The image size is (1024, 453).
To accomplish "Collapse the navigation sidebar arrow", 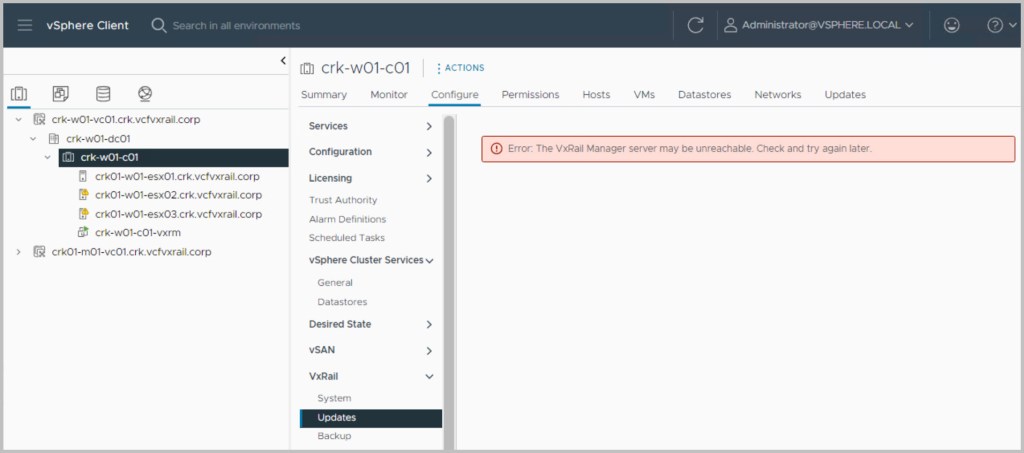I will pyautogui.click(x=283, y=61).
